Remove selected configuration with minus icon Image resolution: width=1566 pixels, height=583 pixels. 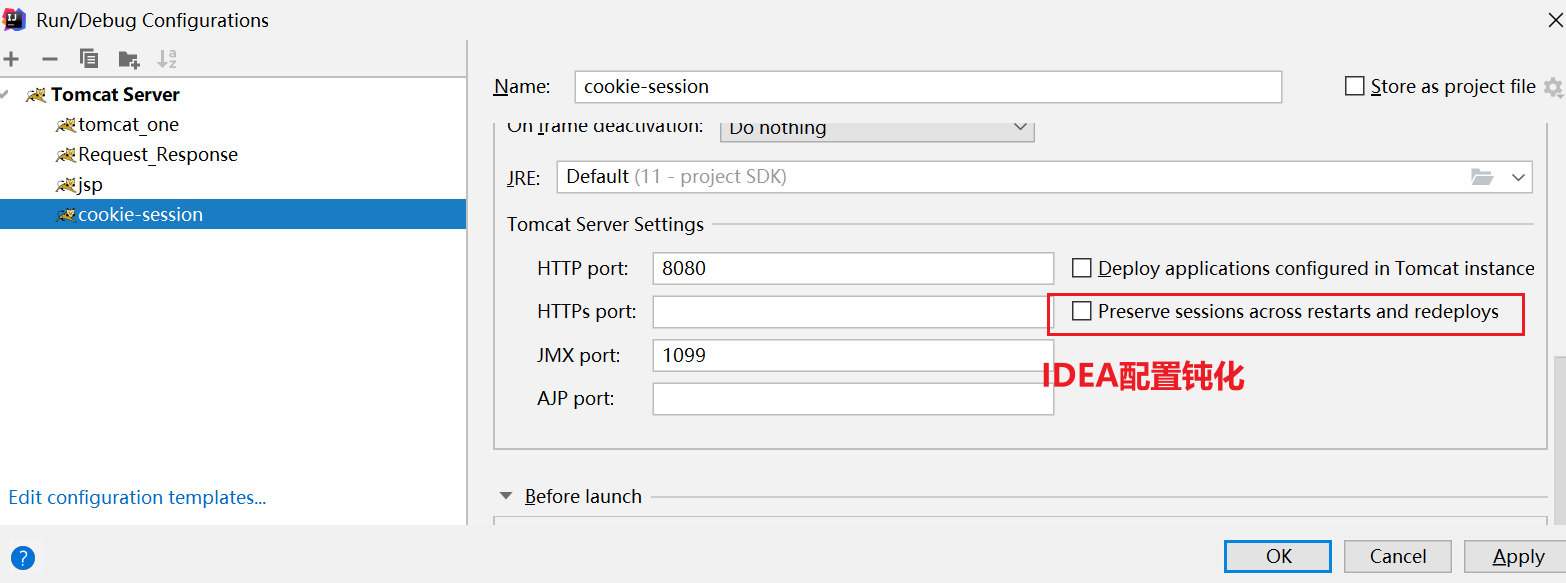49,59
